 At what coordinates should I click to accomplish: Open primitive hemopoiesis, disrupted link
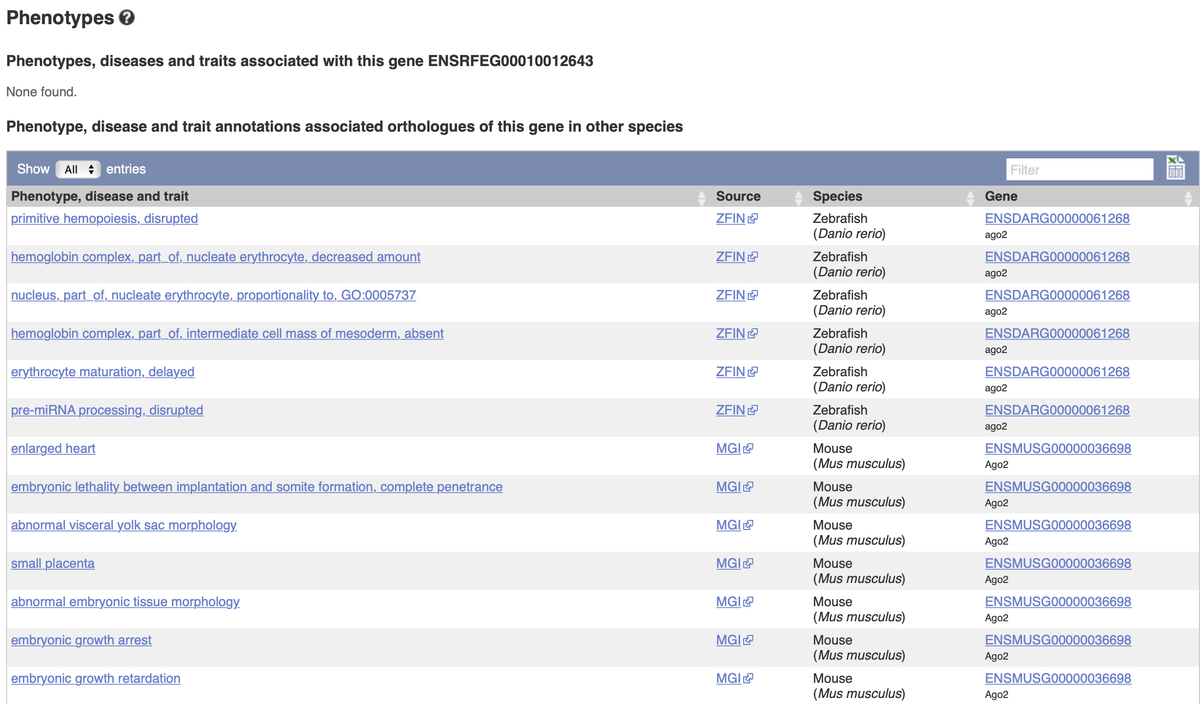[x=104, y=218]
